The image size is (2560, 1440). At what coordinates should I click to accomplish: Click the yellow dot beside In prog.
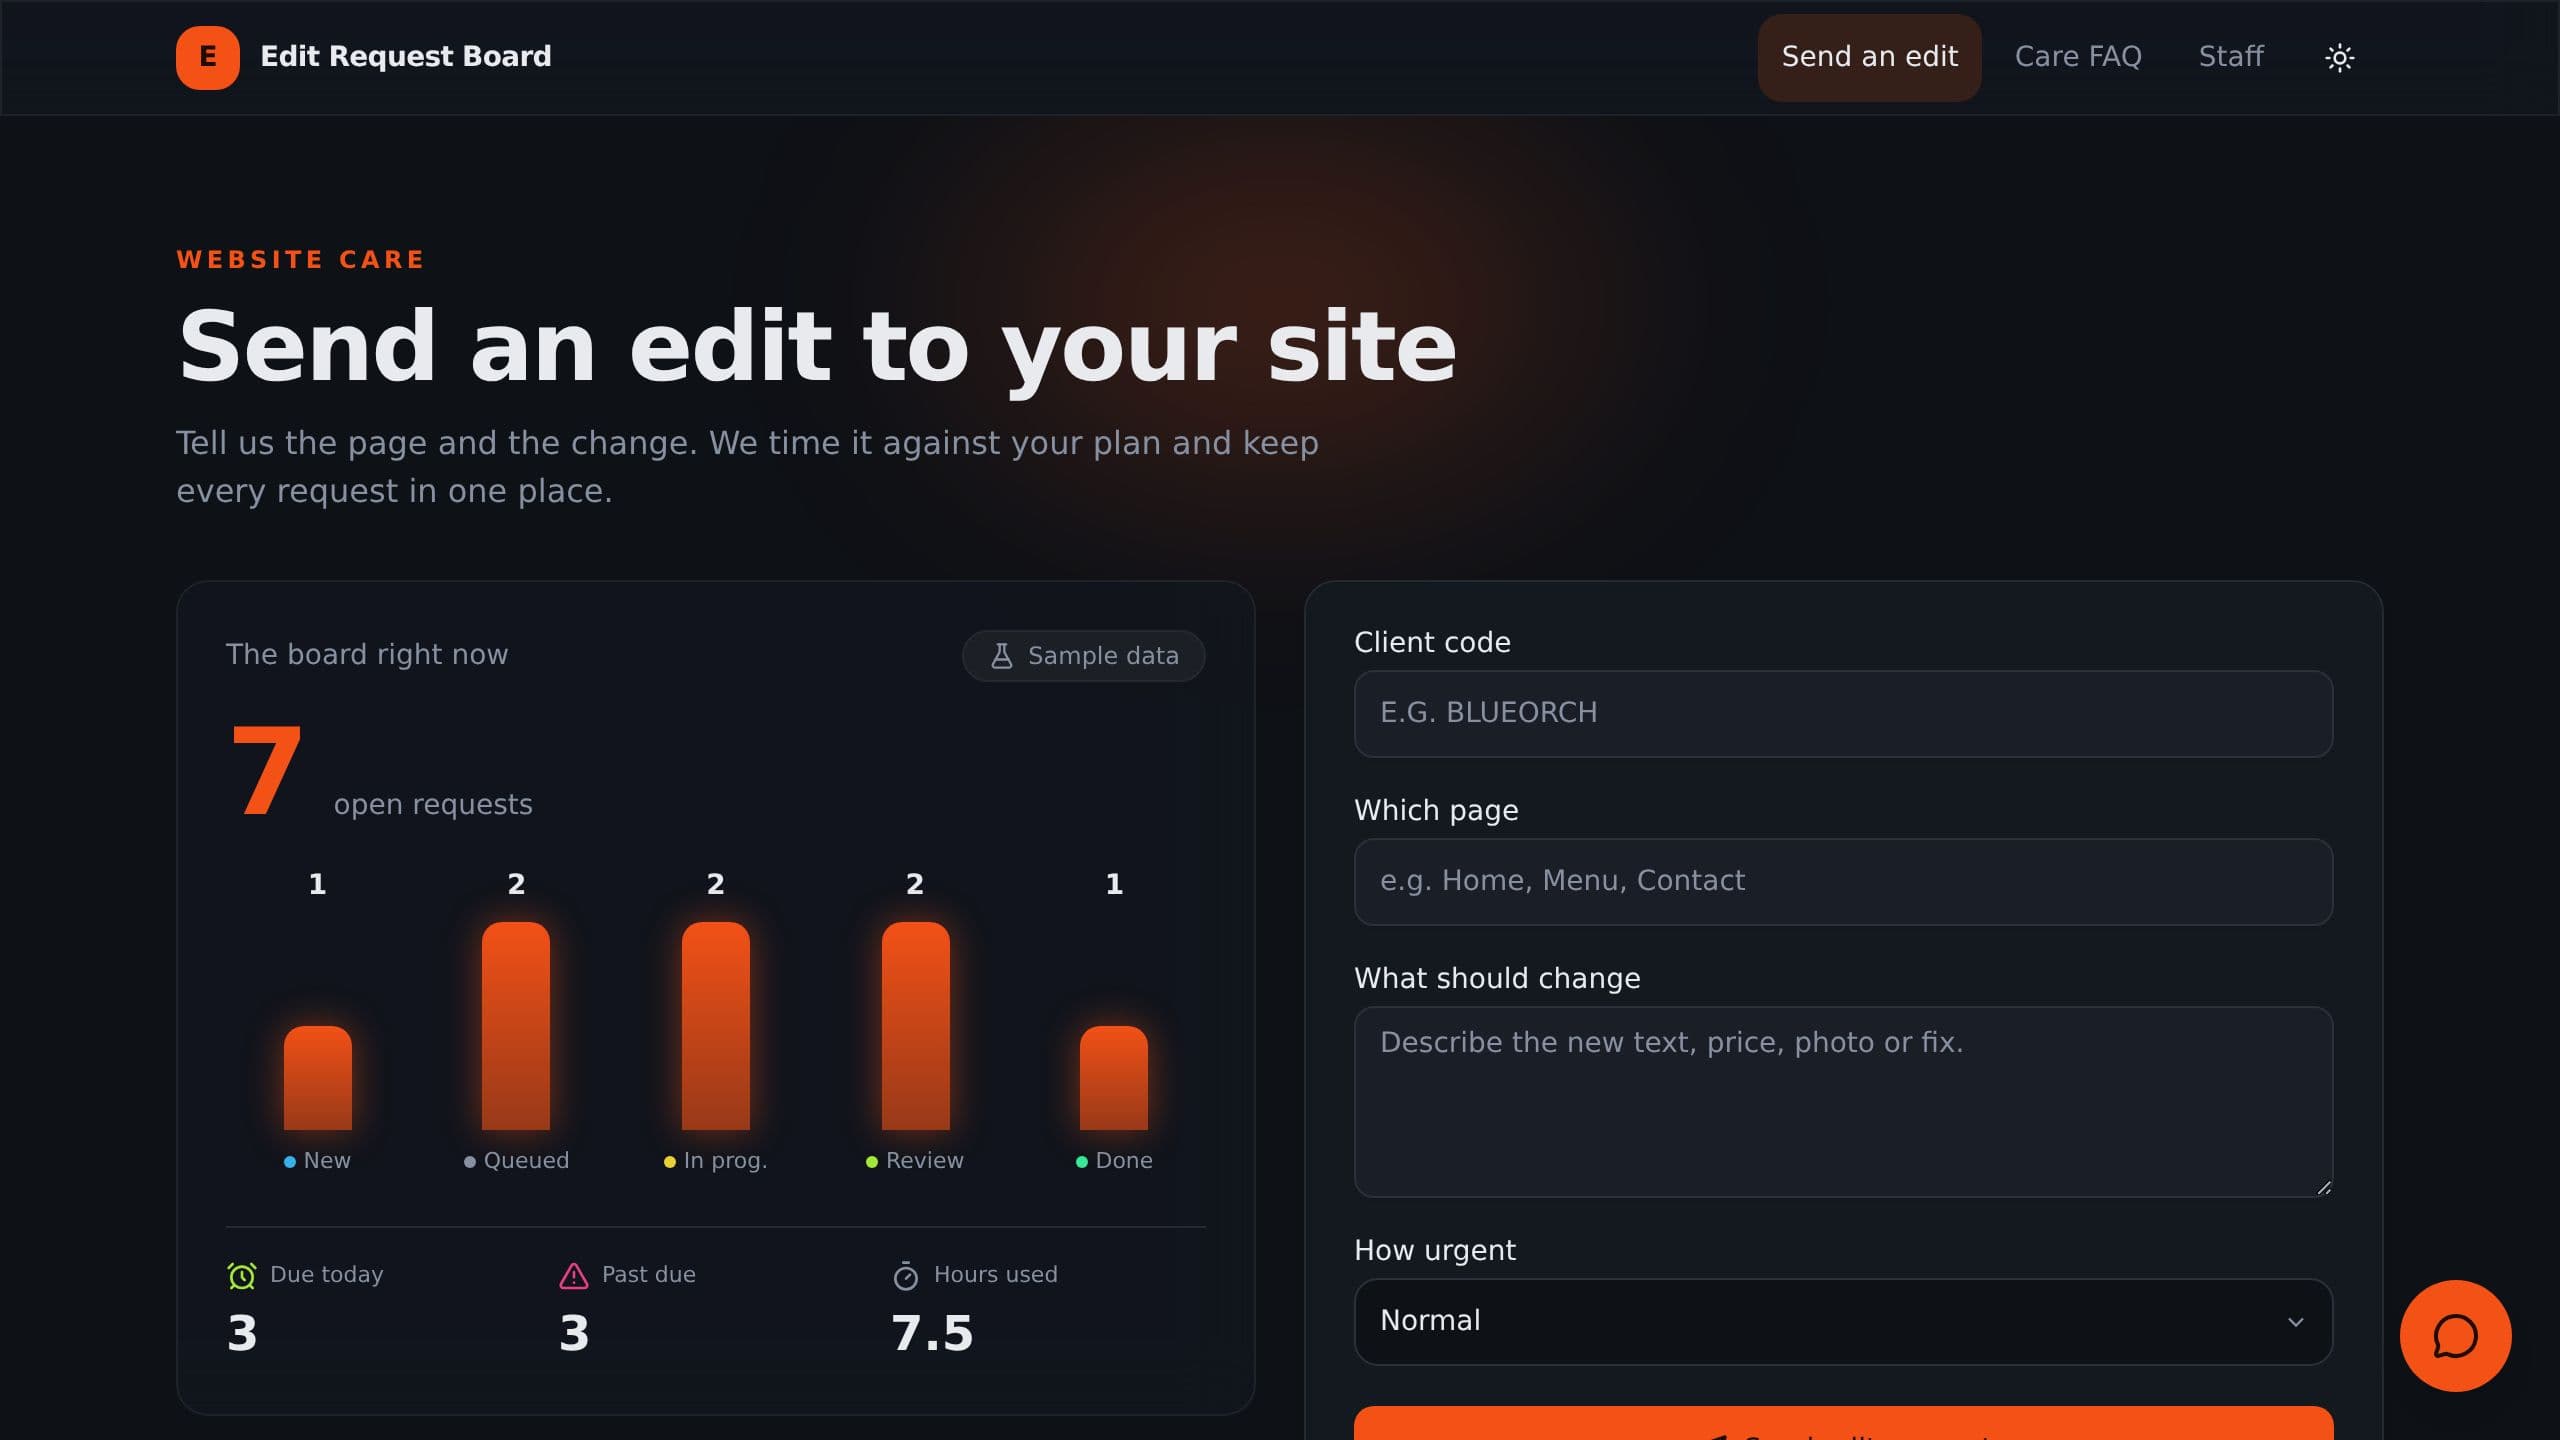669,1161
